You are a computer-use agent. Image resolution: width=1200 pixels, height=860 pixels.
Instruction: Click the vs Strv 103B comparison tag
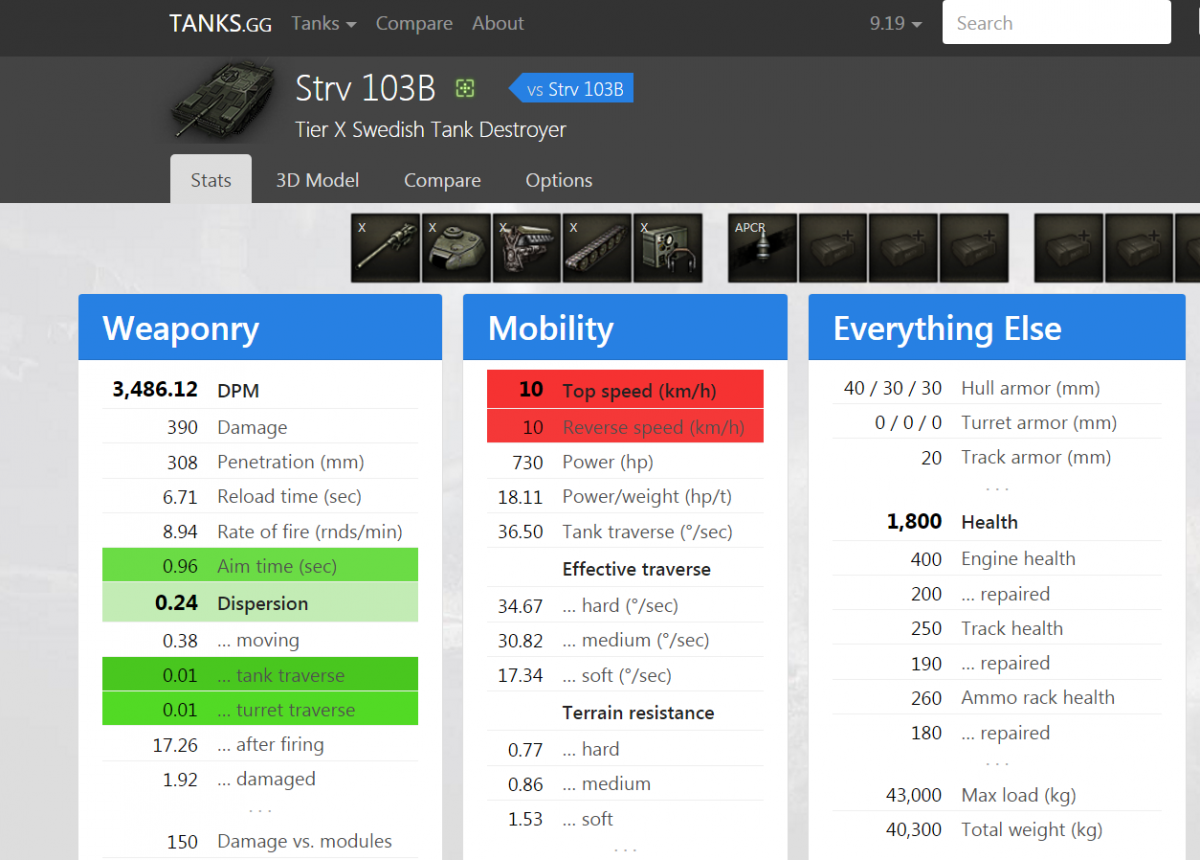point(572,89)
